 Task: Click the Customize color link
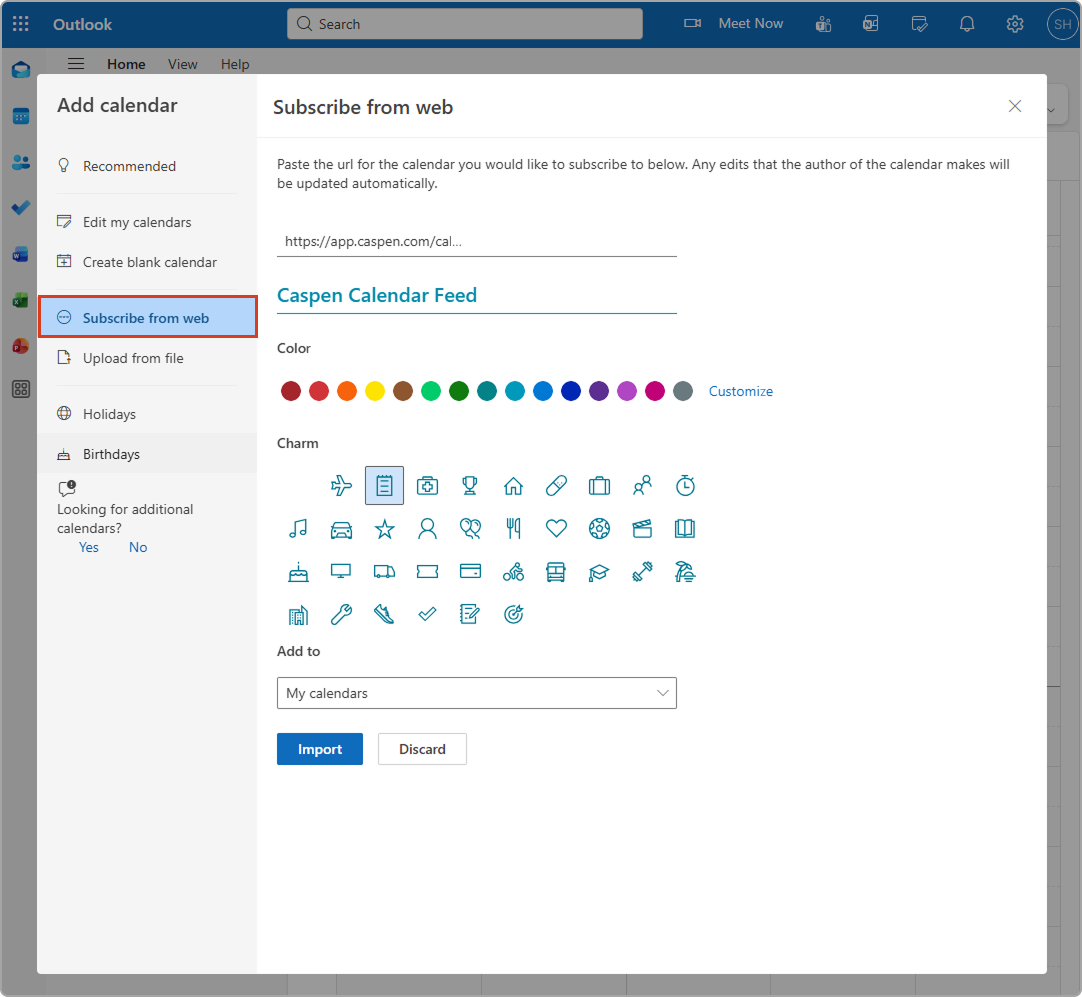(x=740, y=391)
